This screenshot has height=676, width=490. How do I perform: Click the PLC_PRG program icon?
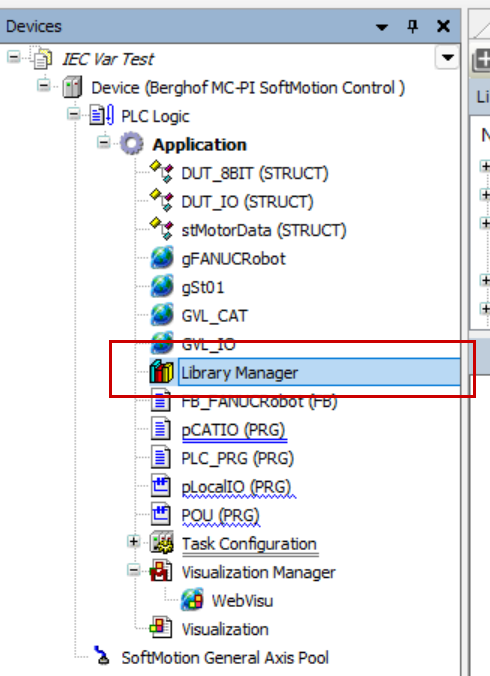point(161,457)
